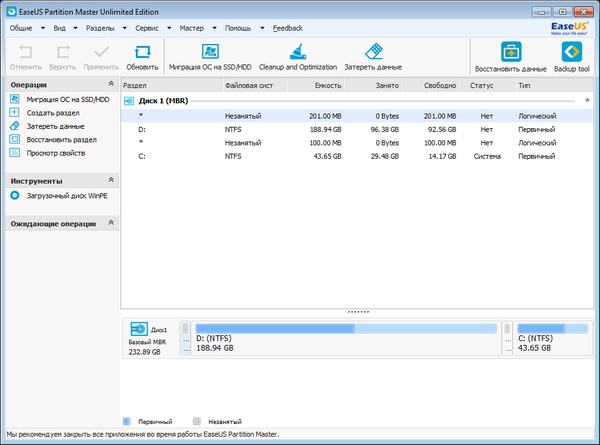The image size is (600, 445).
Task: Collapse the Инструменты panel section
Action: tap(110, 180)
